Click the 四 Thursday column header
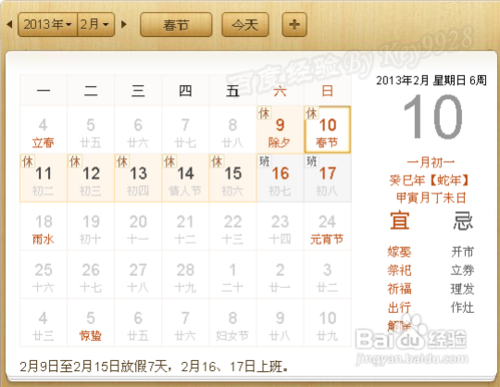 [x=185, y=91]
